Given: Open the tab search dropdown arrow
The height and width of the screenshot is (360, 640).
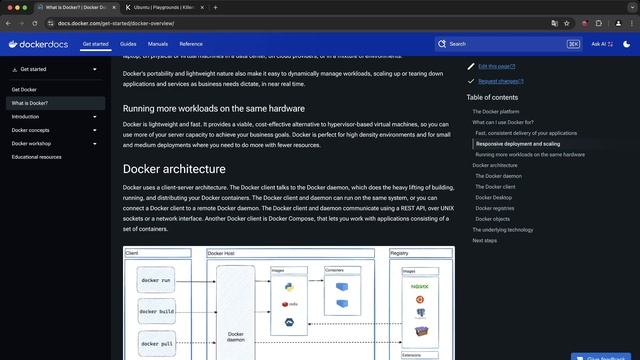Looking at the screenshot, I should point(632,7).
